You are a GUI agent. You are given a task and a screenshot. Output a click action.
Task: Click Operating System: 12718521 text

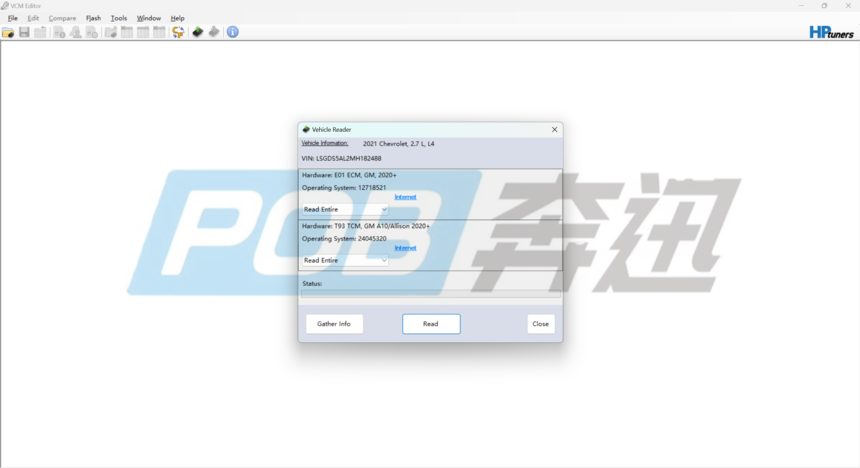point(344,188)
